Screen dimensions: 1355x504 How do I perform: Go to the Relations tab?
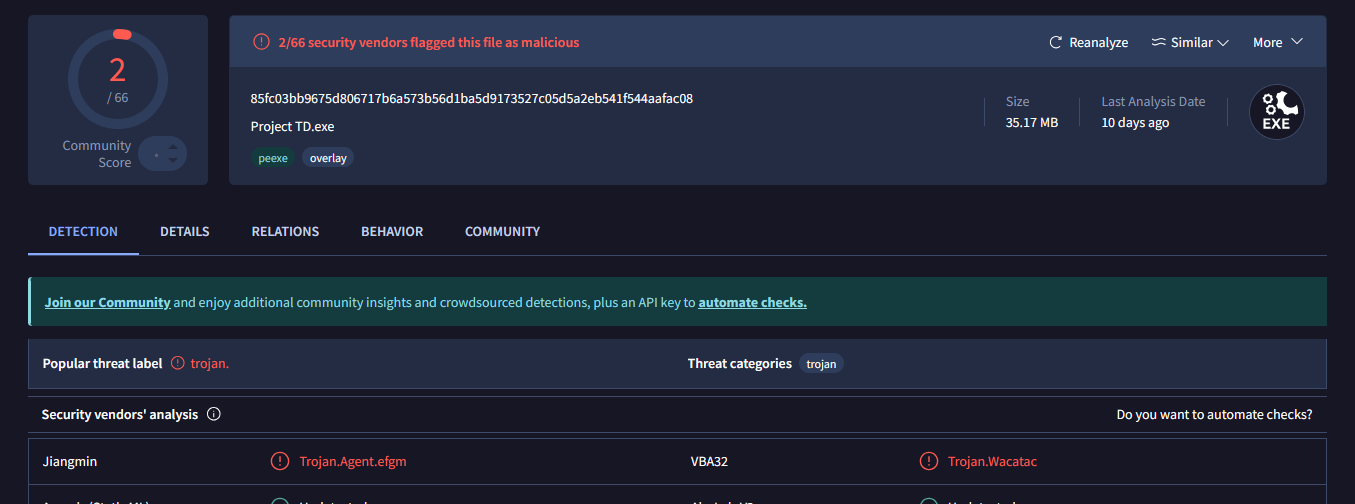[285, 231]
